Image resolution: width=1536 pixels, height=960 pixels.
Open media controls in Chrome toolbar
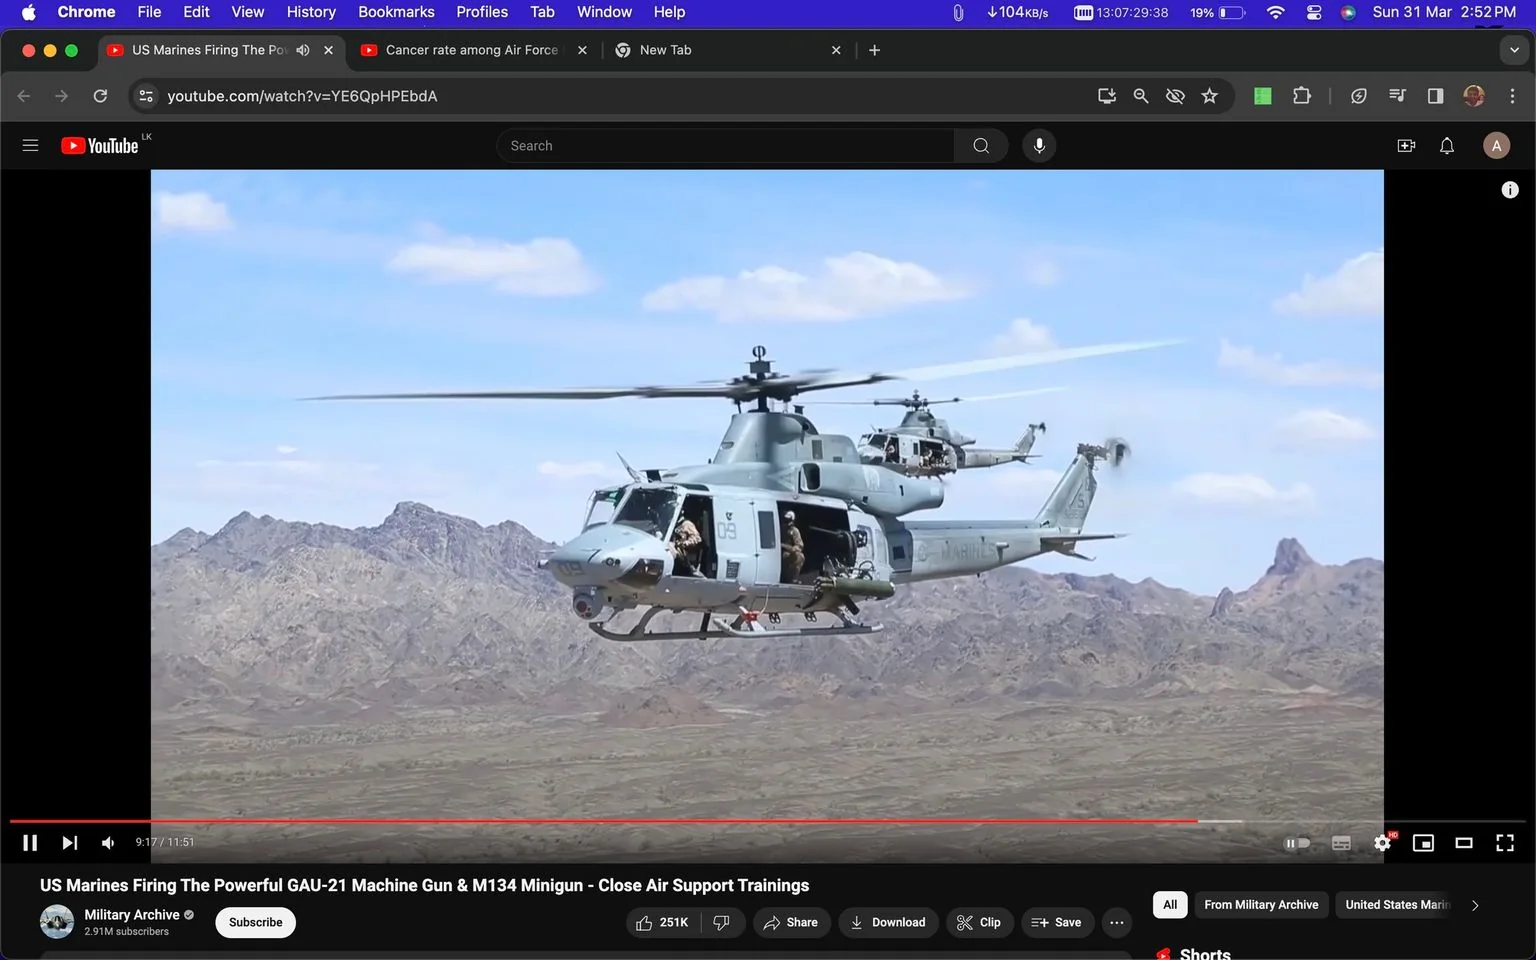1397,96
